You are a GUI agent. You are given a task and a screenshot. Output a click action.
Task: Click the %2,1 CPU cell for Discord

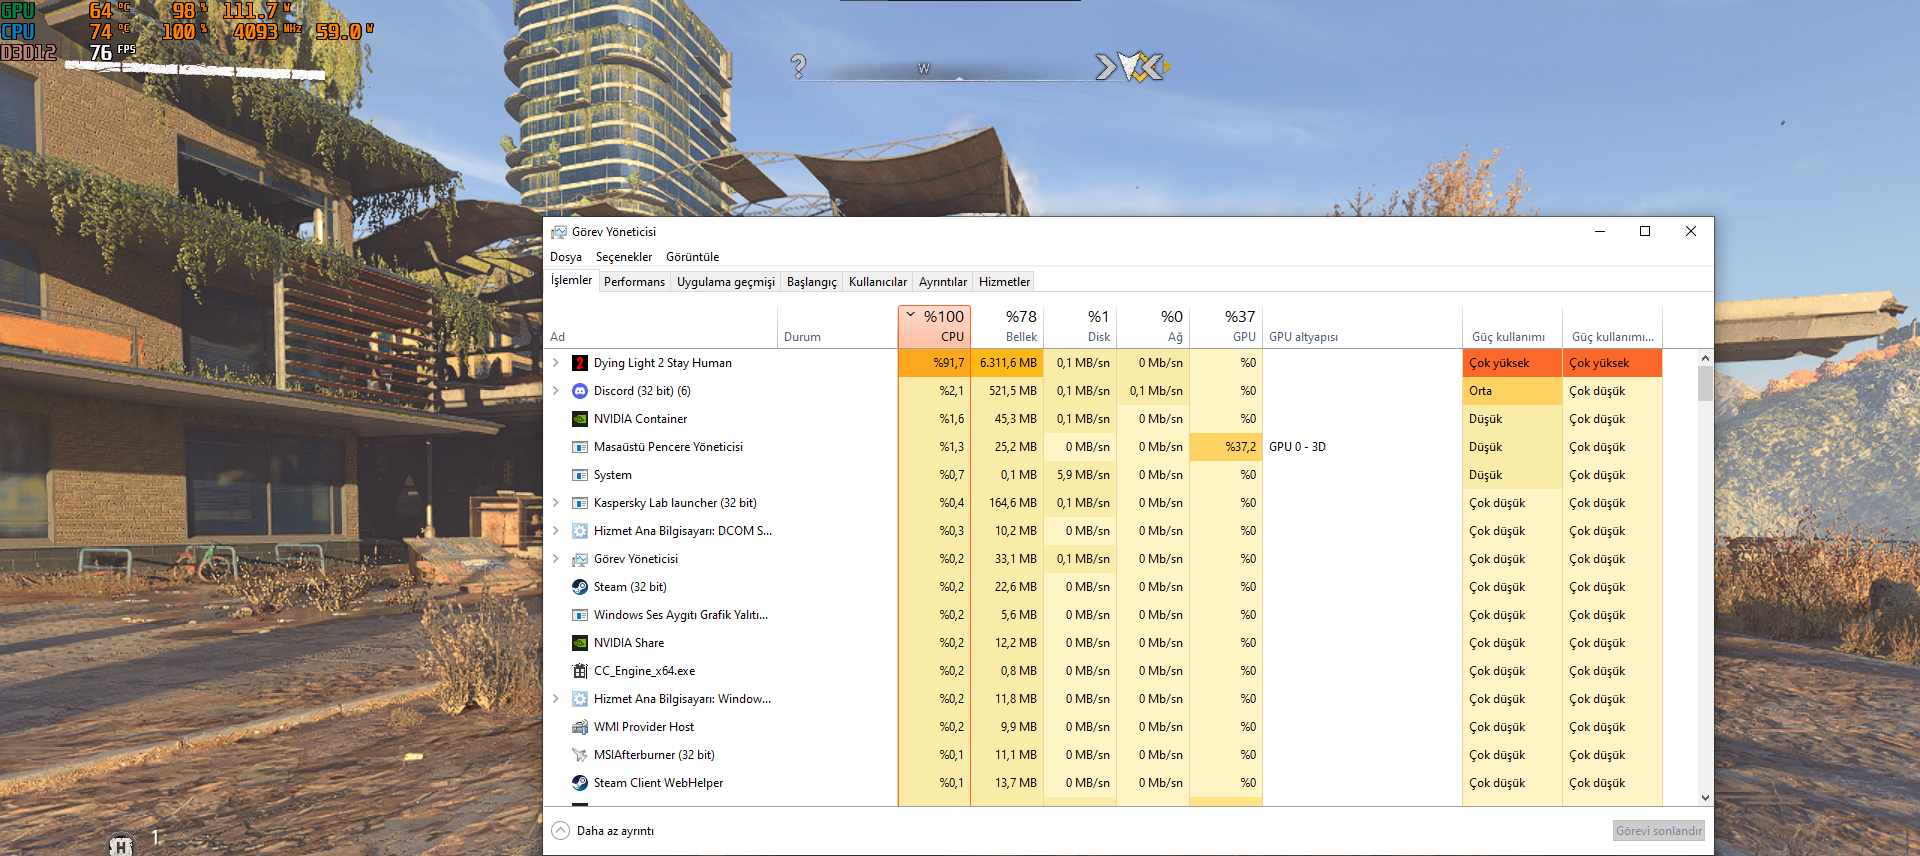[934, 391]
